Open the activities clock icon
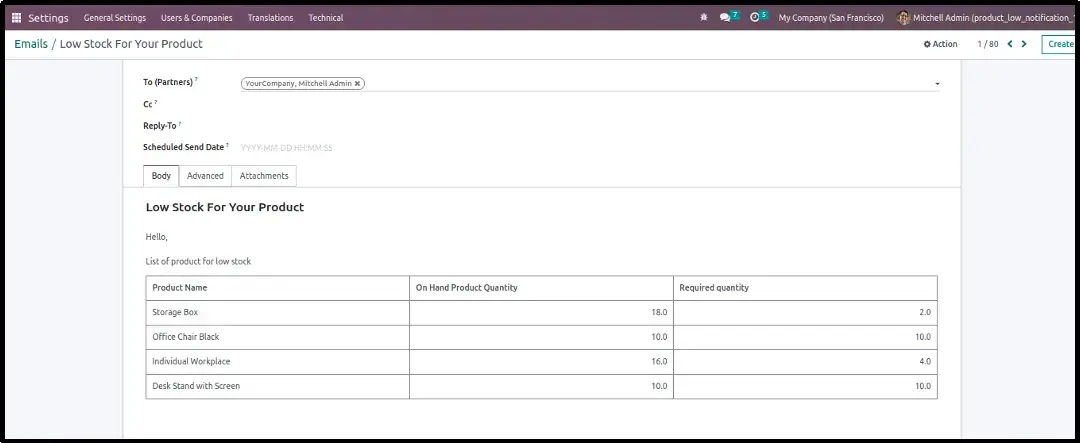This screenshot has height=443, width=1080. 754,18
